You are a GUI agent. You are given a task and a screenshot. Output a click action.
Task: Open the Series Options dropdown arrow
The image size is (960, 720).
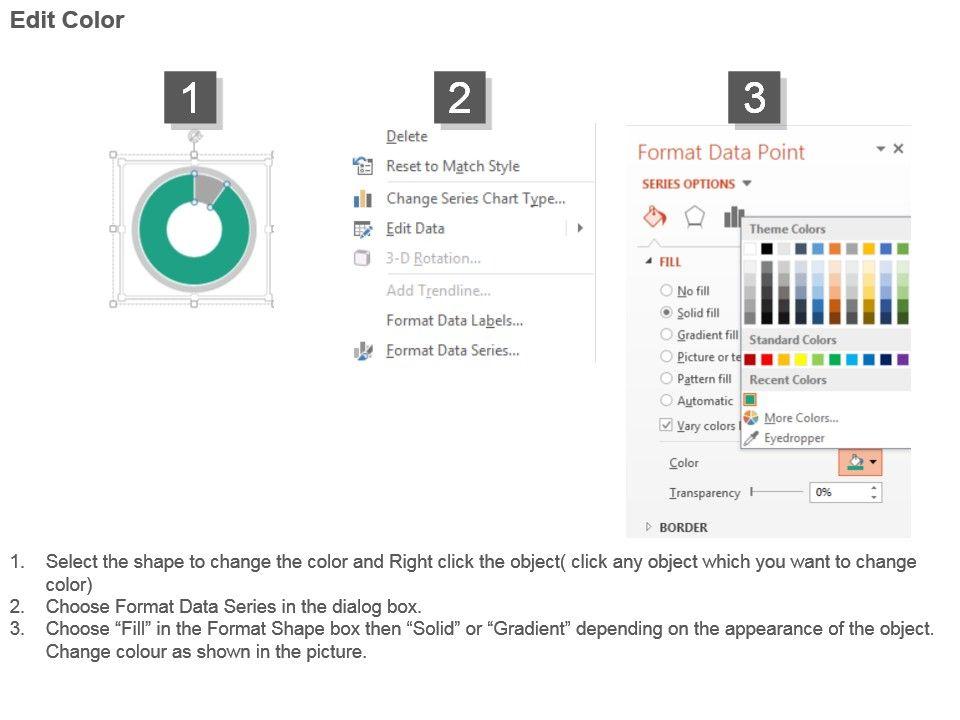coord(747,184)
